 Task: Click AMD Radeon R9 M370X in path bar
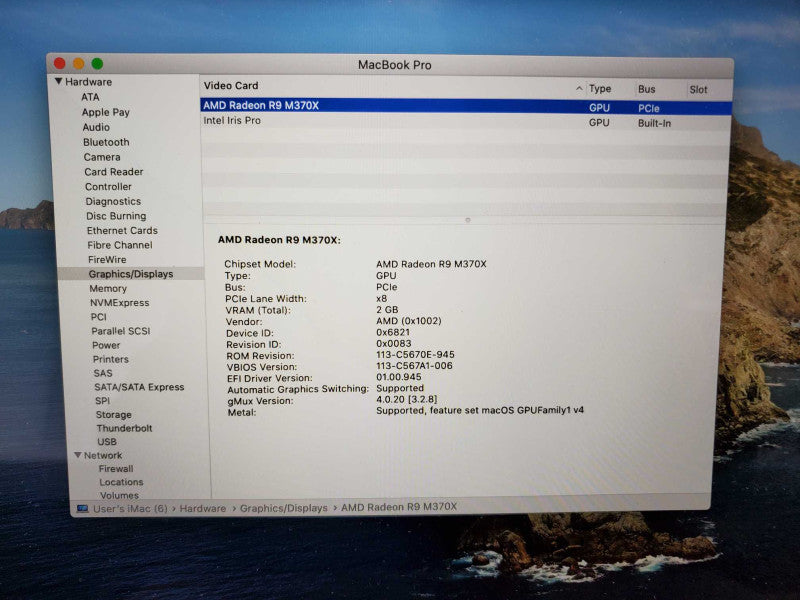(399, 507)
